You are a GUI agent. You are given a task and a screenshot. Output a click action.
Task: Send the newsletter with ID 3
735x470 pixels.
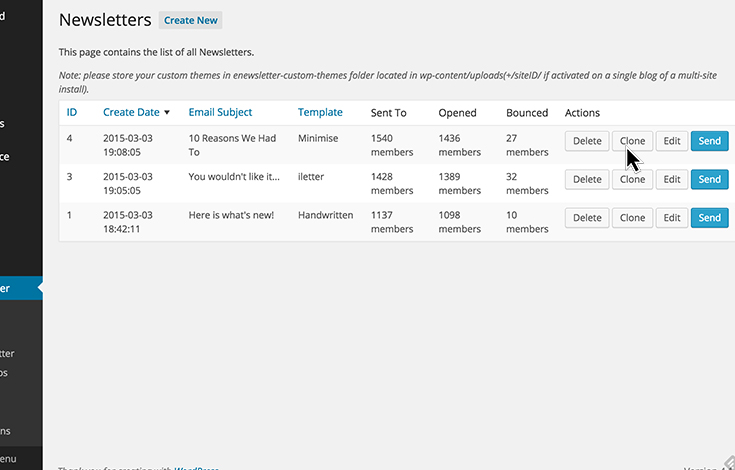709,180
